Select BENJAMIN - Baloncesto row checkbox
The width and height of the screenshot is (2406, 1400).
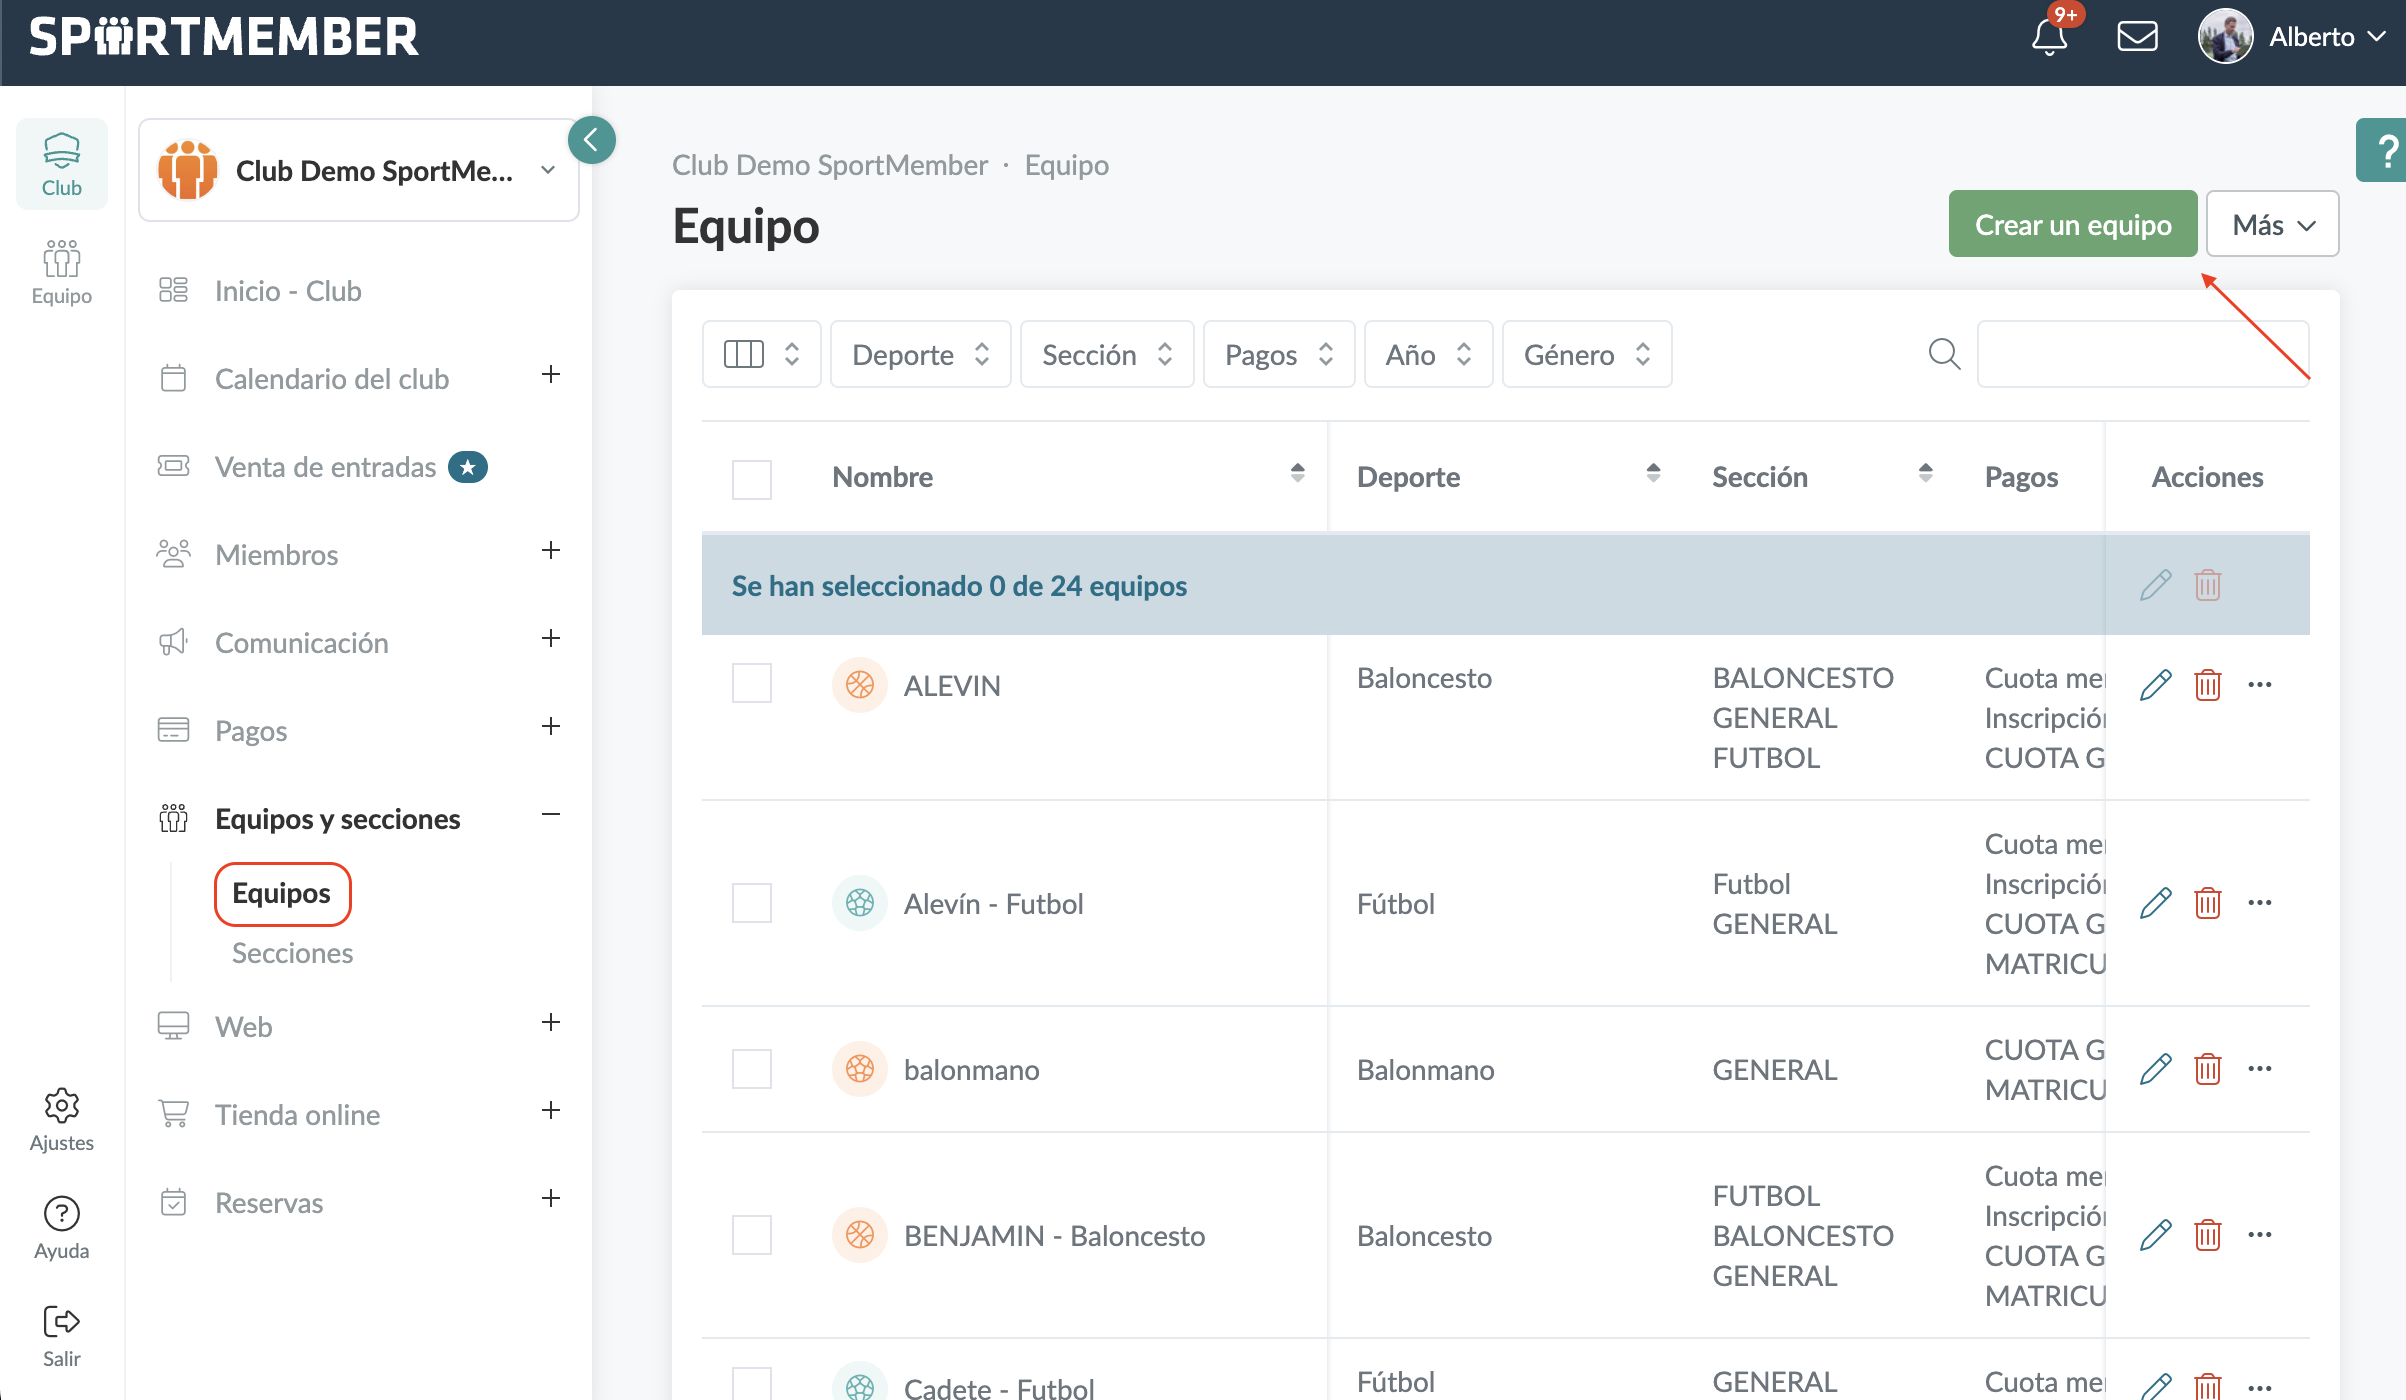[751, 1235]
